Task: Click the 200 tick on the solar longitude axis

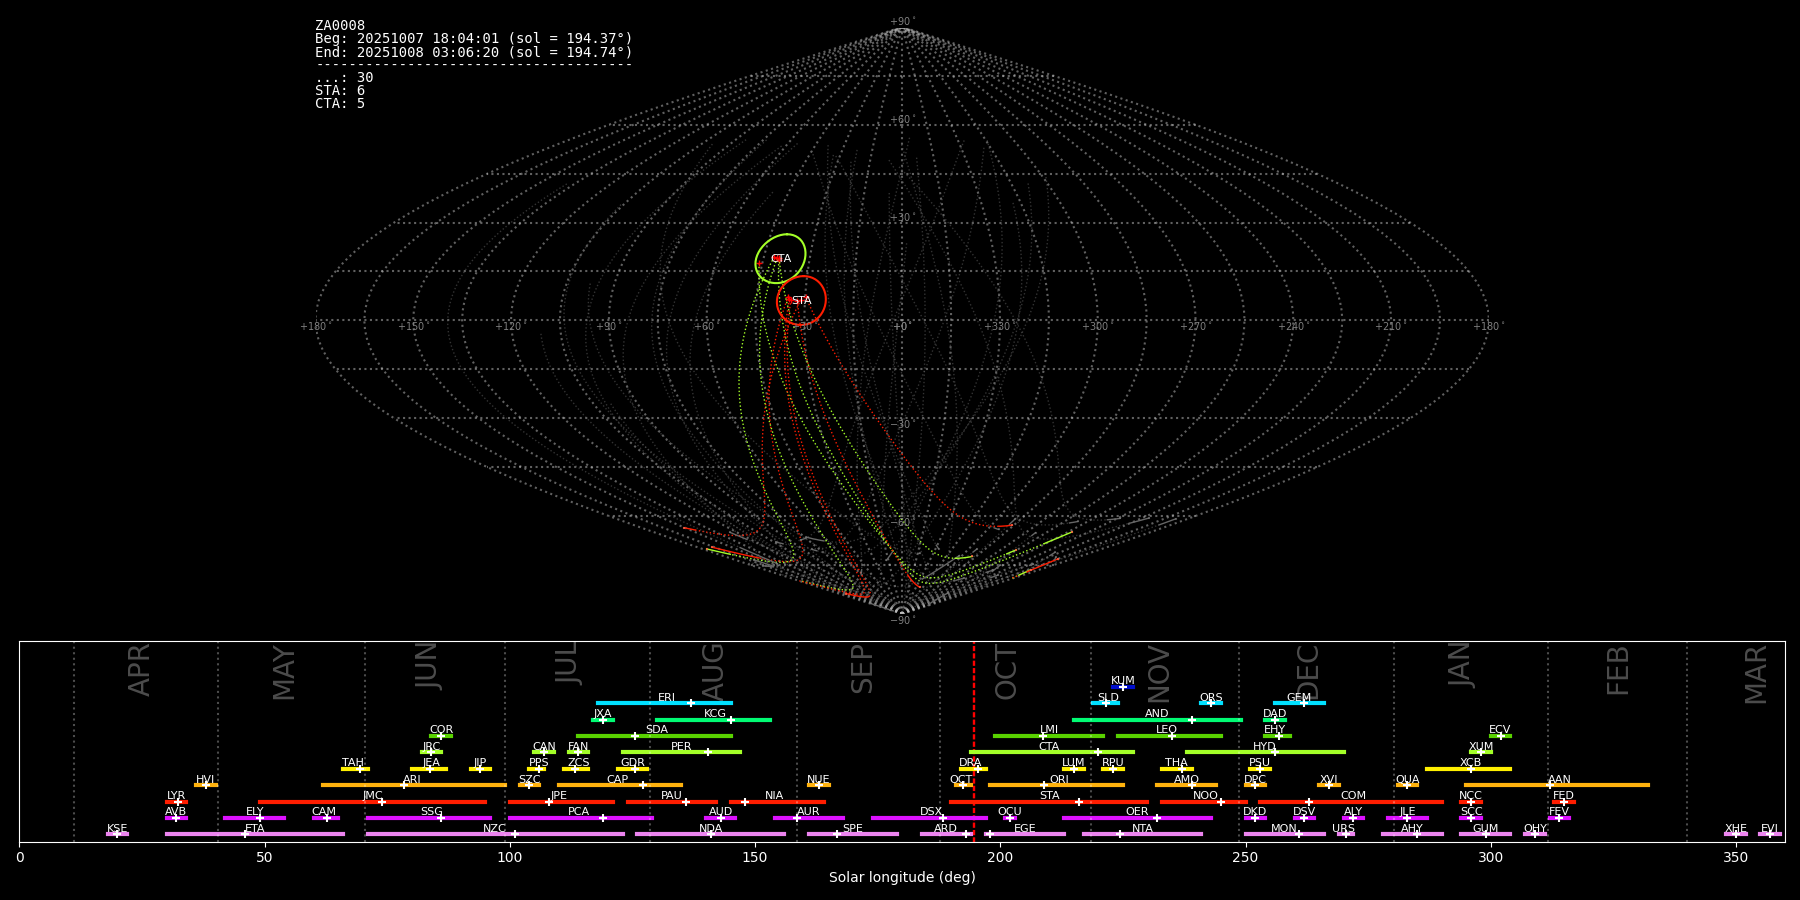Action: pyautogui.click(x=1000, y=857)
